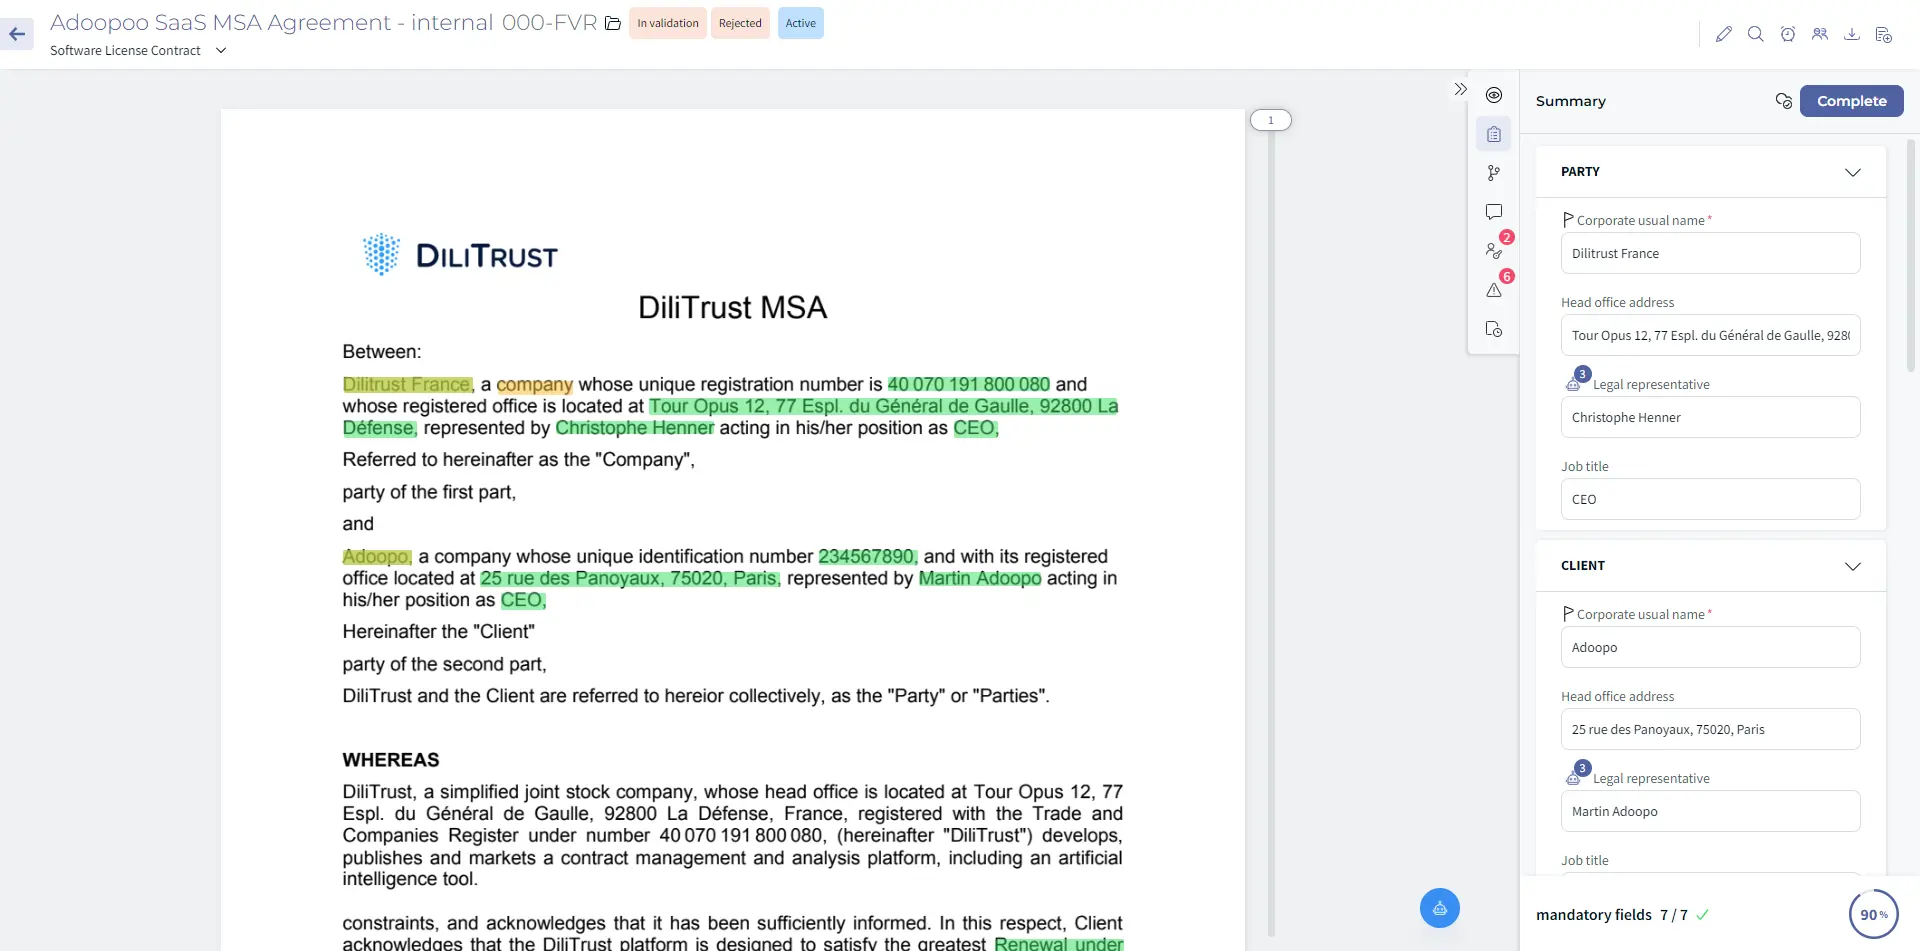Click highlighted 'Dilitrust France' in document
The height and width of the screenshot is (951, 1920).
pyautogui.click(x=407, y=385)
